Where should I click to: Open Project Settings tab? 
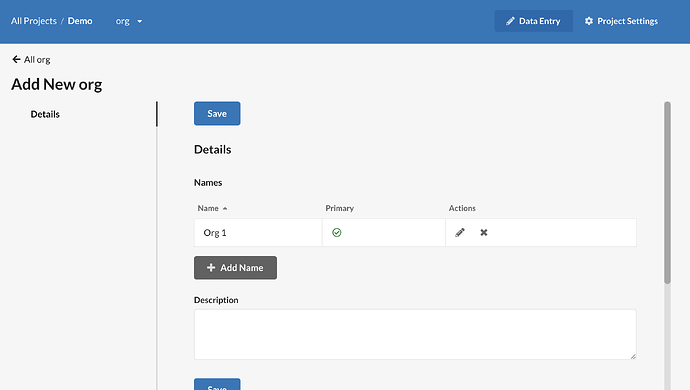621,21
